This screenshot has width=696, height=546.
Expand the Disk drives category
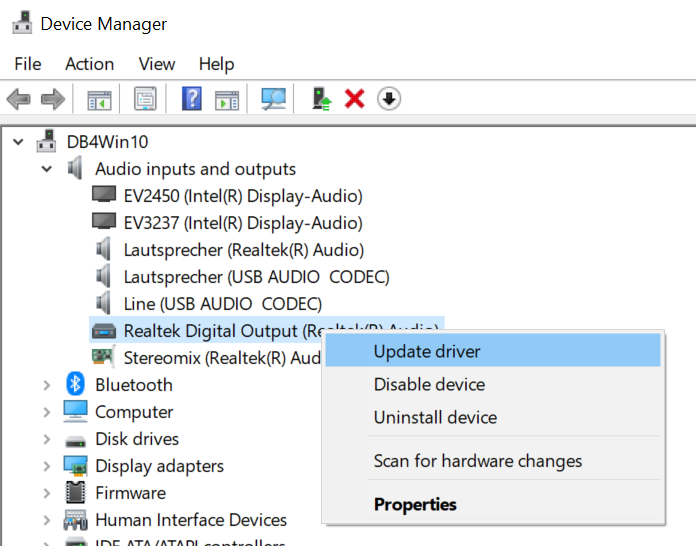[47, 439]
